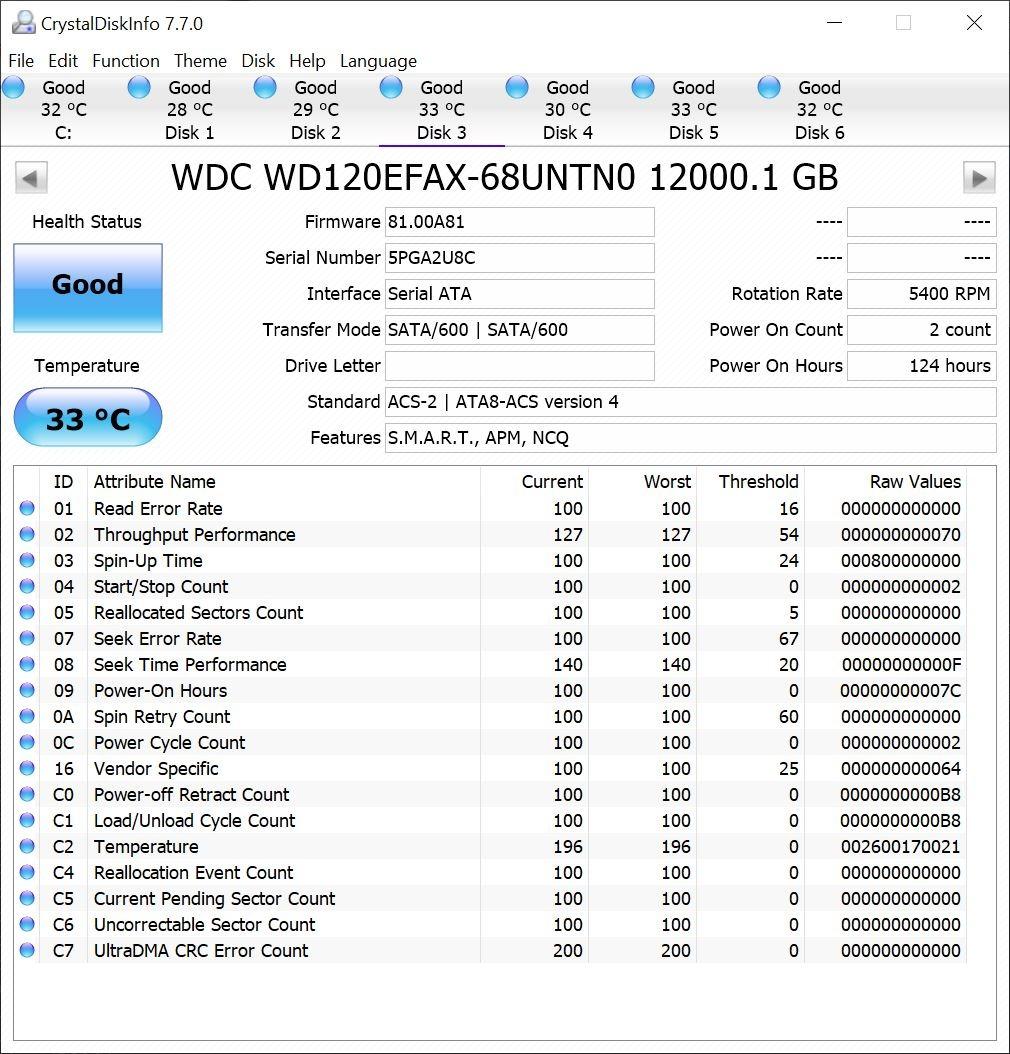Open the Edit menu
Image resolution: width=1010 pixels, height=1054 pixels.
click(x=62, y=61)
